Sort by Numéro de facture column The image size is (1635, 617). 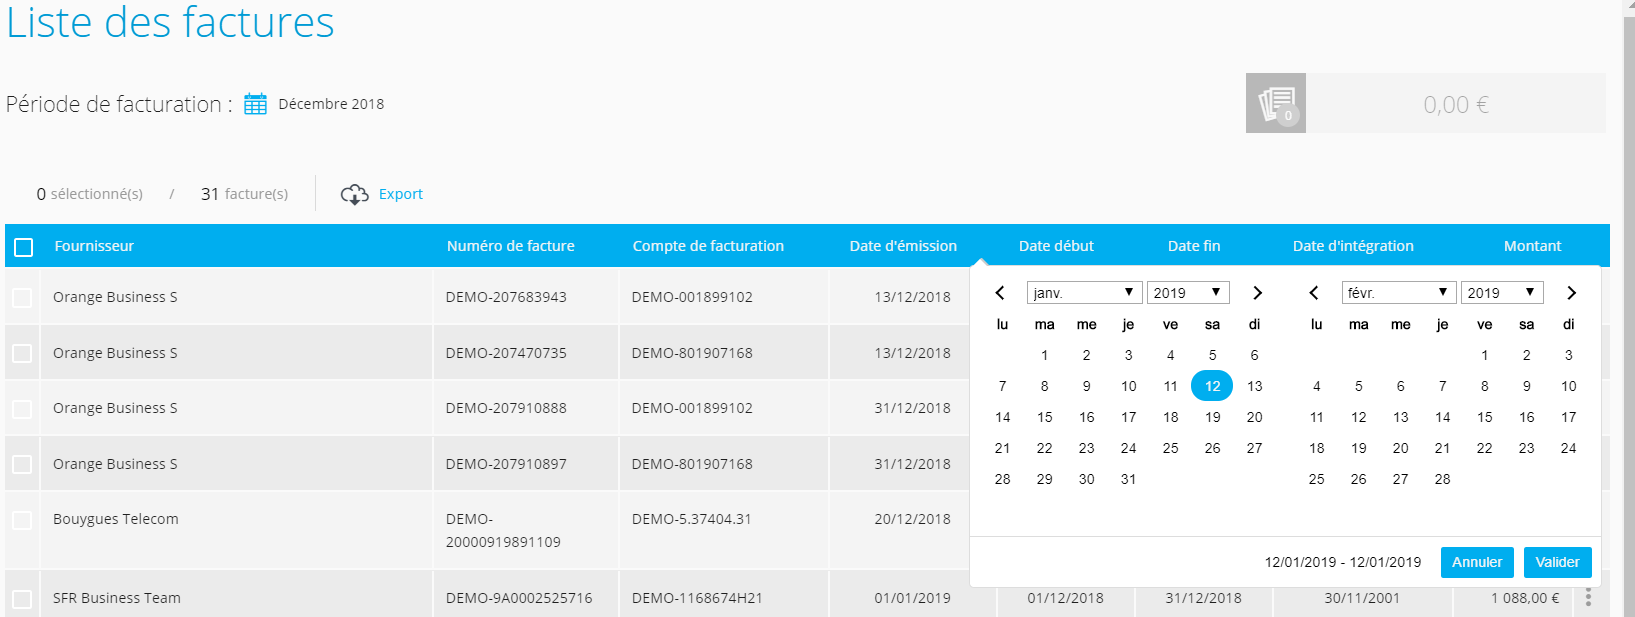pos(511,246)
